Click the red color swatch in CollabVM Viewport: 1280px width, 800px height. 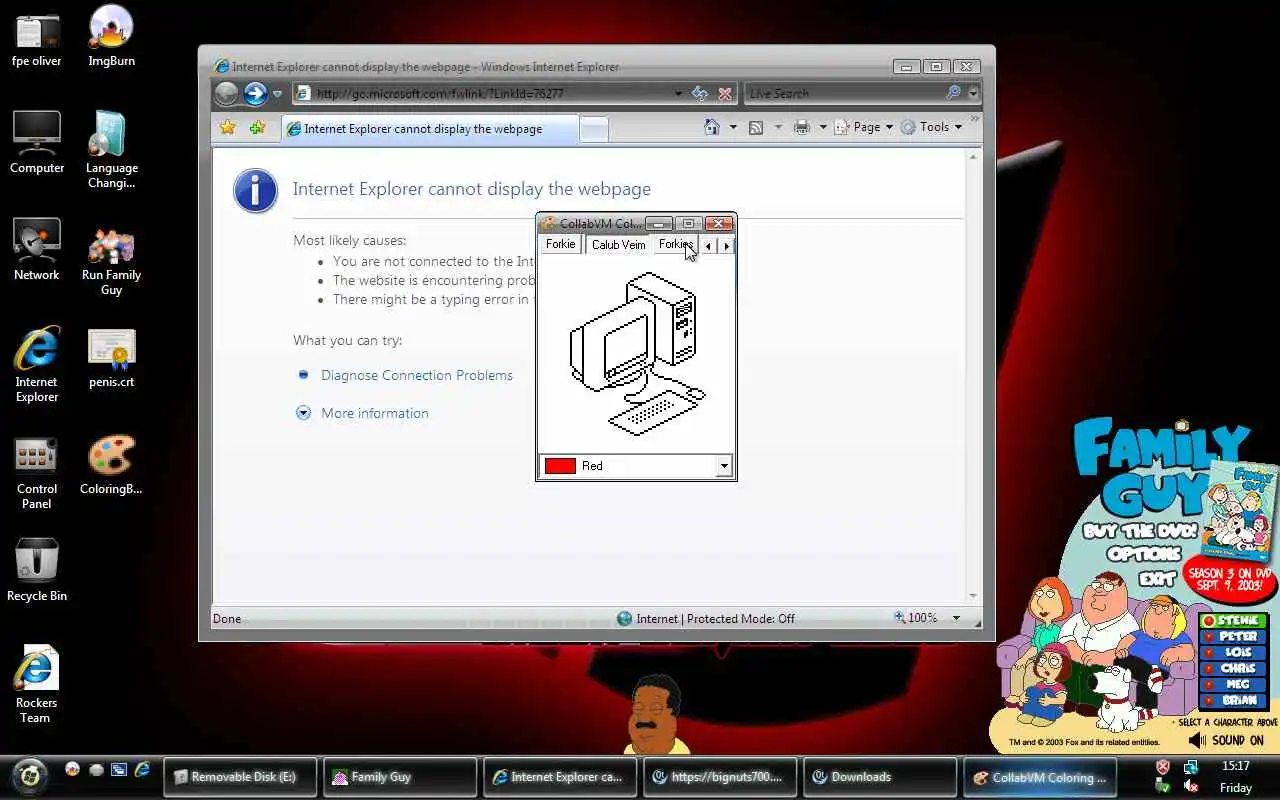point(560,466)
